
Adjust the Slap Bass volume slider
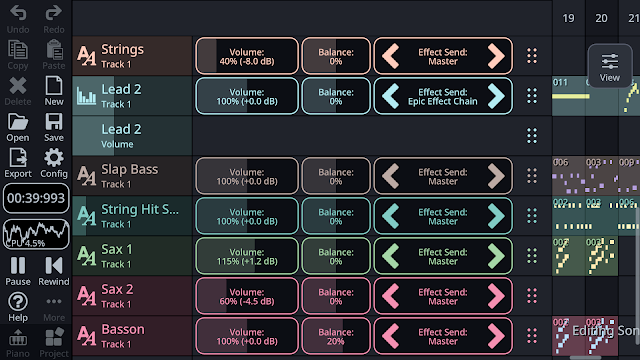(x=247, y=176)
